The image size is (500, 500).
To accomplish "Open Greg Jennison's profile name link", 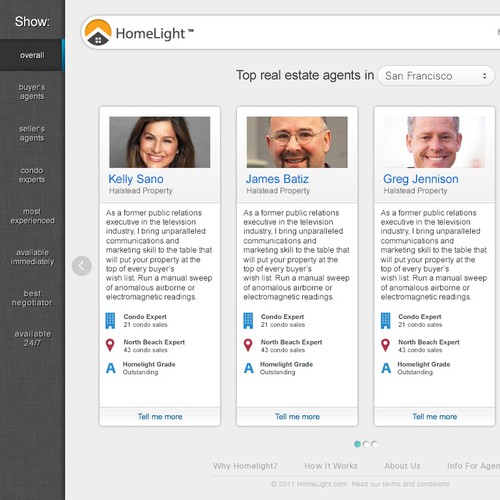I will pyautogui.click(x=421, y=179).
